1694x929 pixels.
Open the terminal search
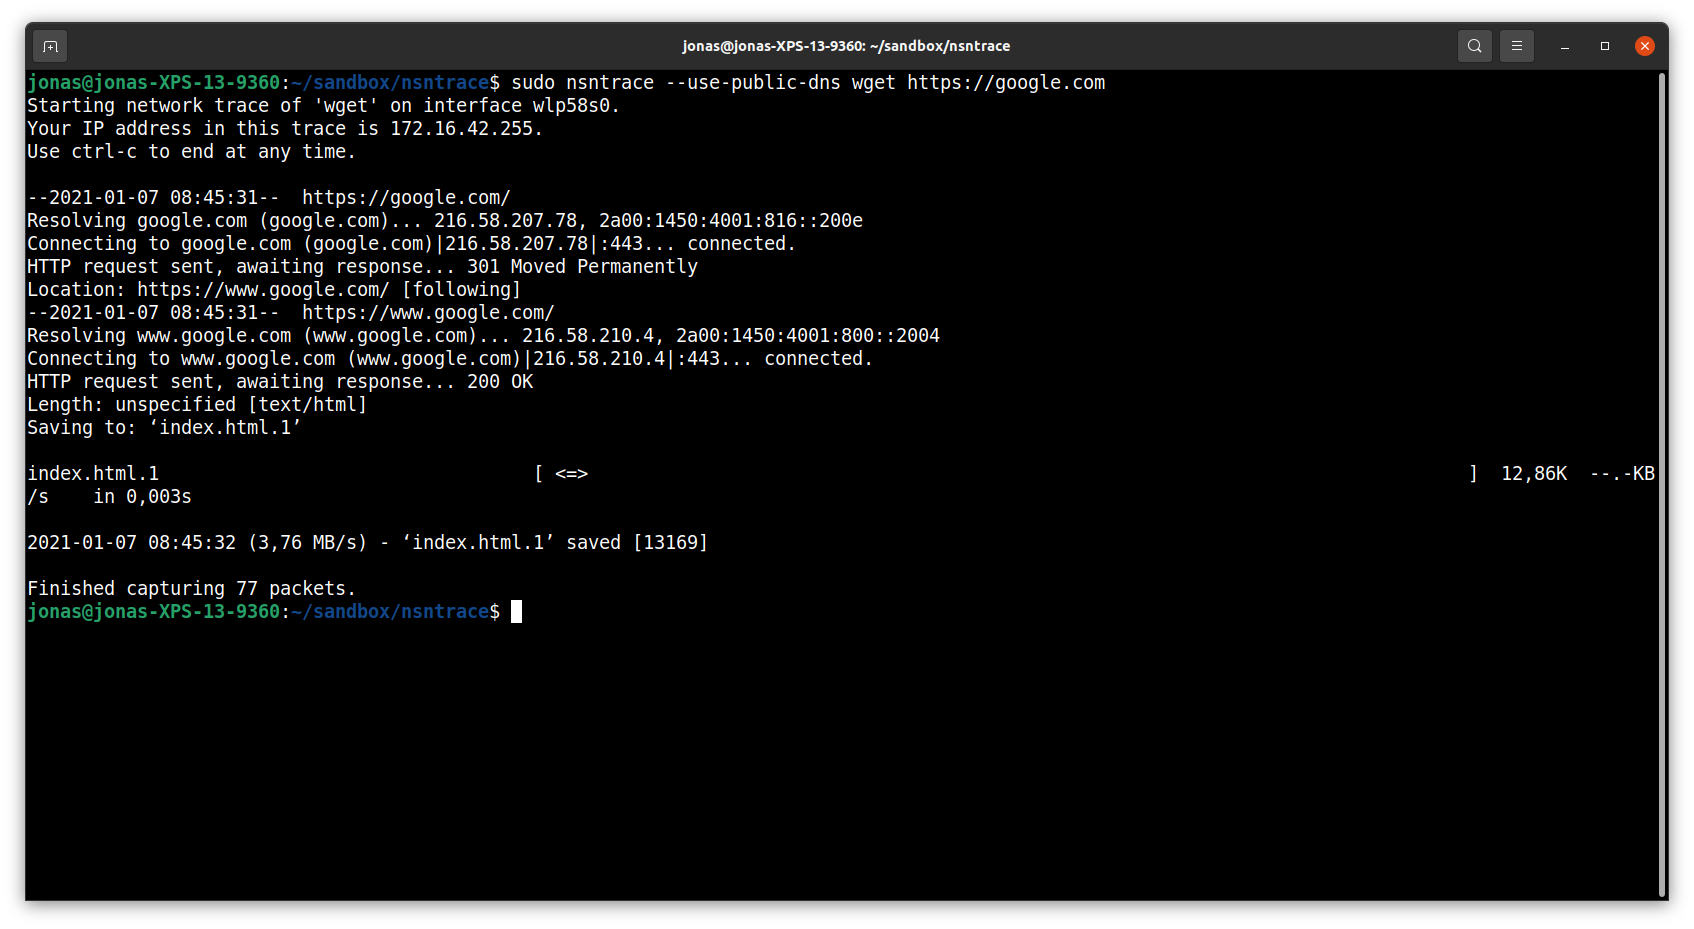(x=1474, y=46)
